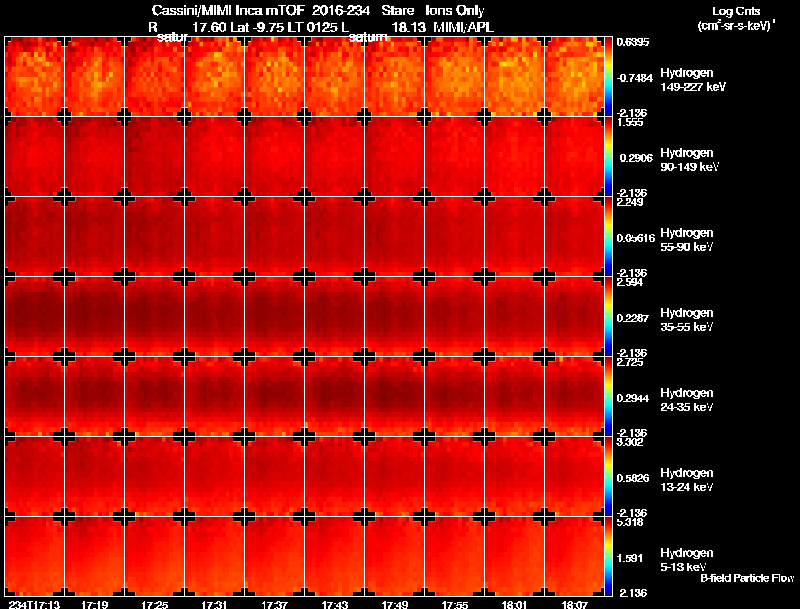800x609 pixels.
Task: Click the B-field Particle Flow label
Action: point(747,578)
